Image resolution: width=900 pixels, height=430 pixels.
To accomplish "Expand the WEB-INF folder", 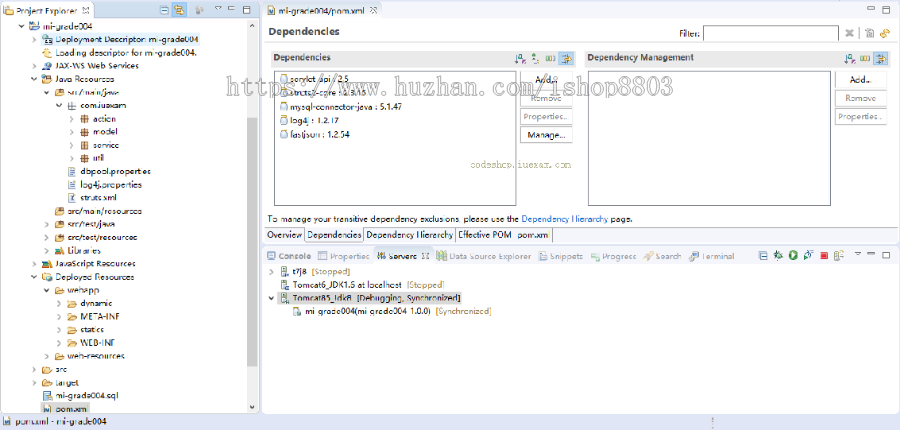I will tap(59, 343).
